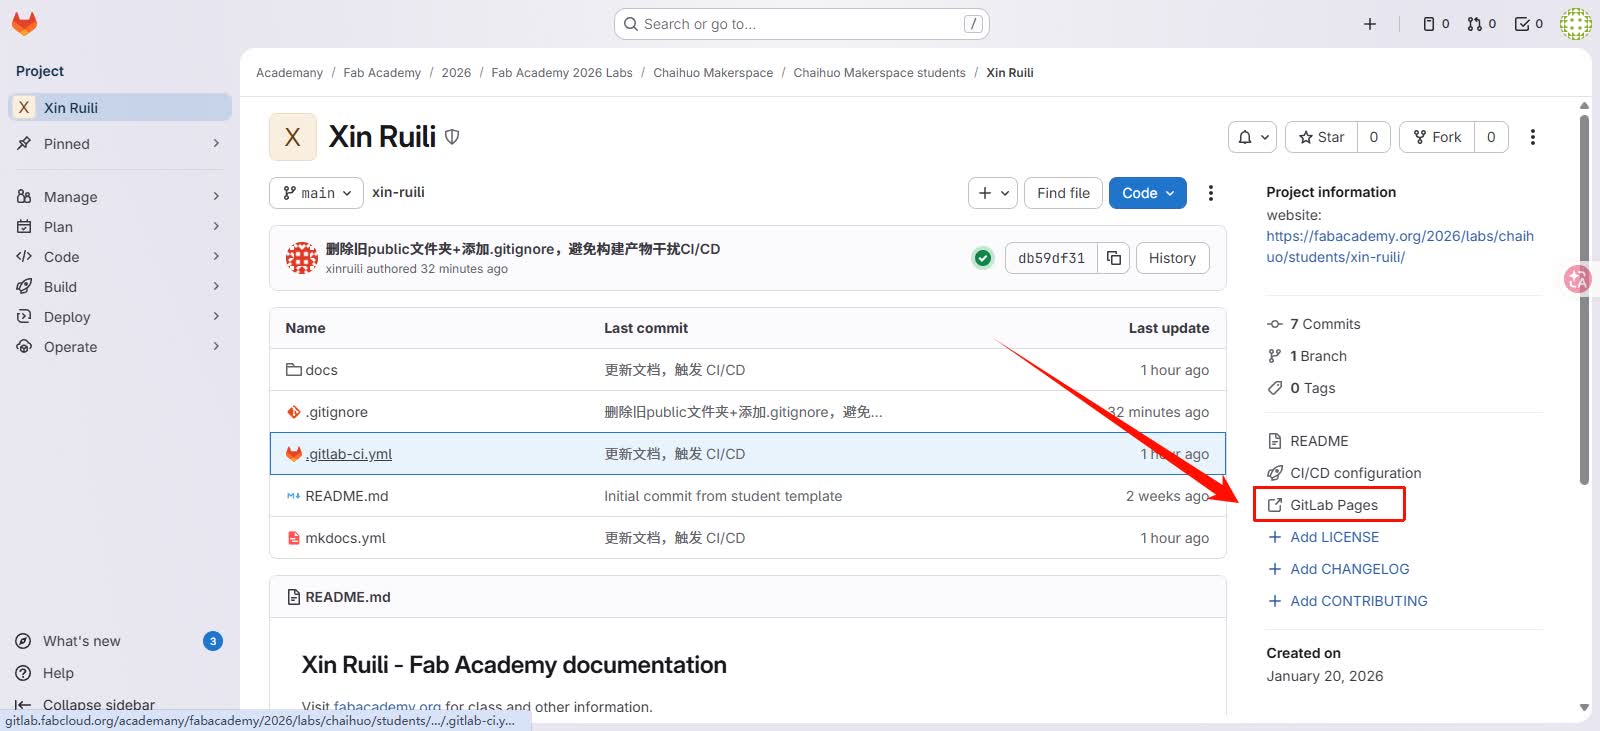Viewport: 1600px width, 731px height.
Task: Go to Chaihuo Makerspace students breadcrumb
Action: [880, 73]
